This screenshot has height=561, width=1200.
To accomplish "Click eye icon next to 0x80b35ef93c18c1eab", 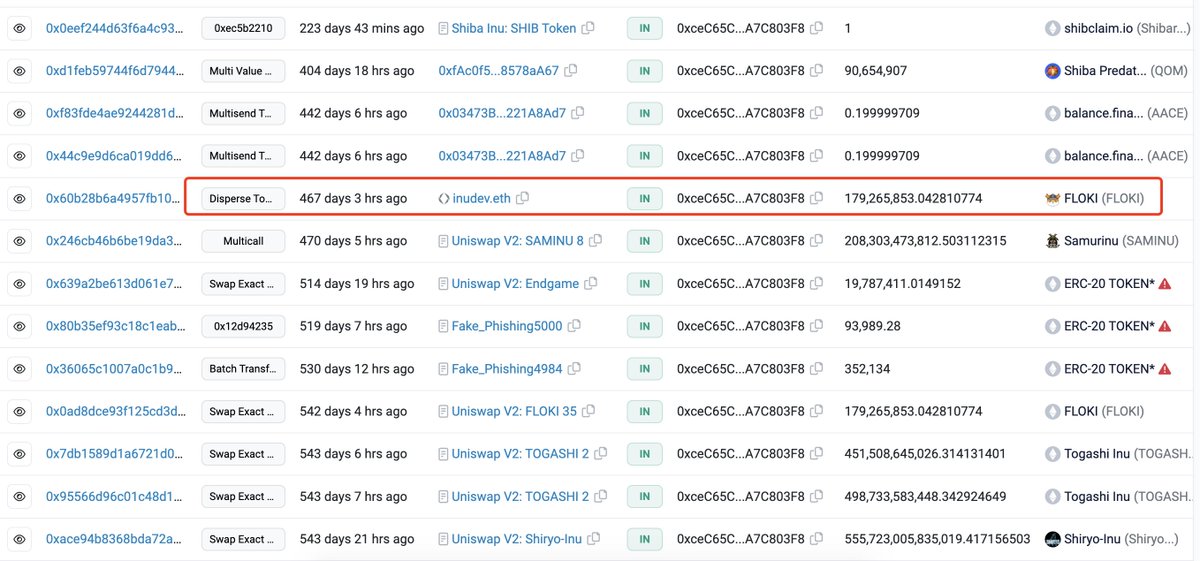I will (19, 326).
